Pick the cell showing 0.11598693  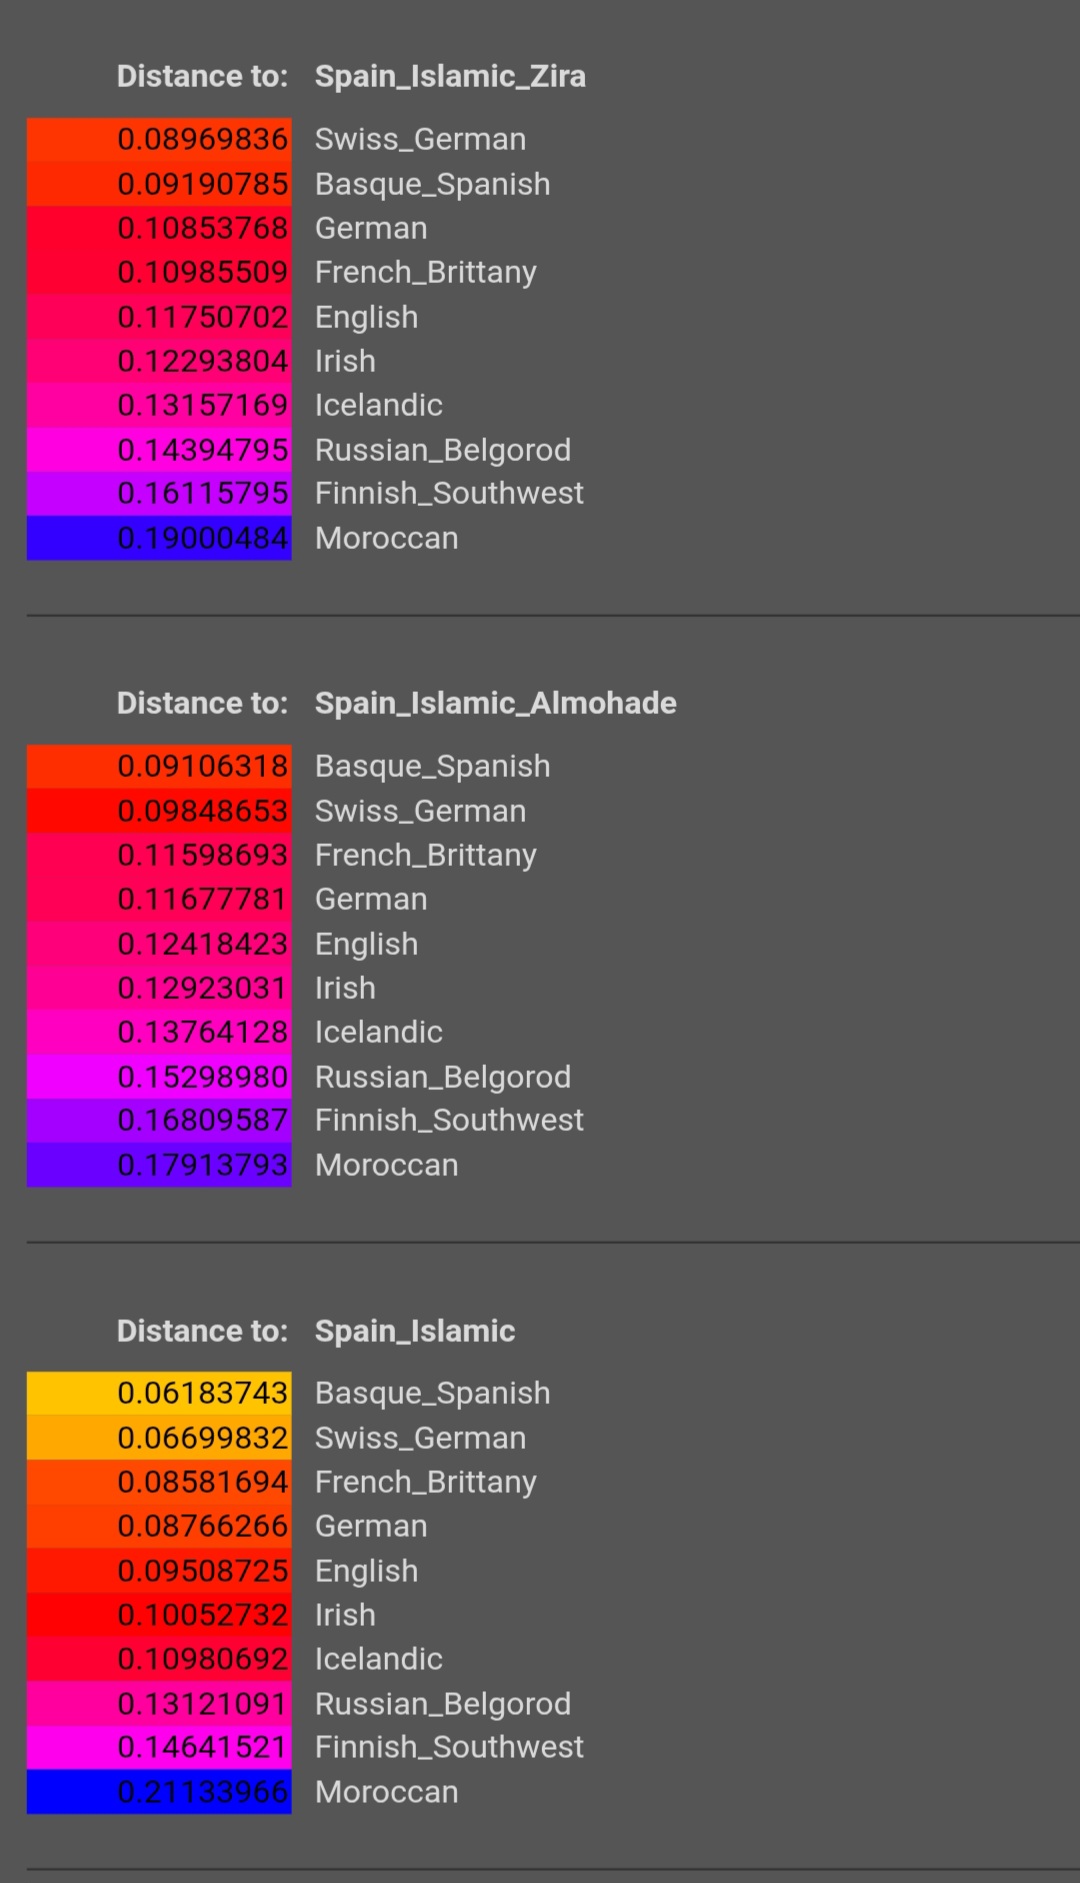(x=159, y=855)
